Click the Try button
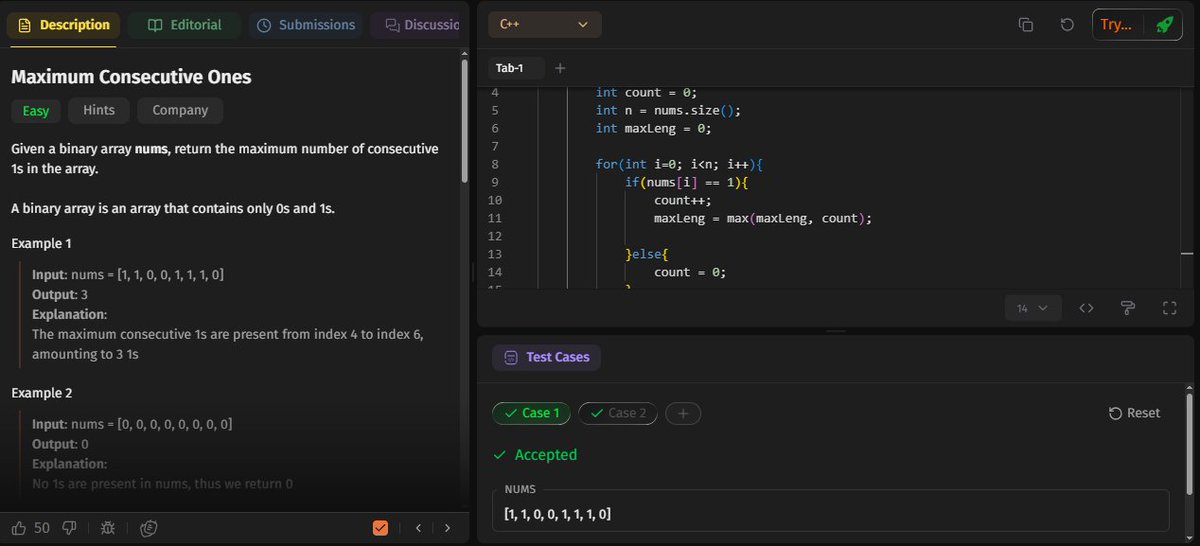This screenshot has height=546, width=1200. pyautogui.click(x=1116, y=25)
